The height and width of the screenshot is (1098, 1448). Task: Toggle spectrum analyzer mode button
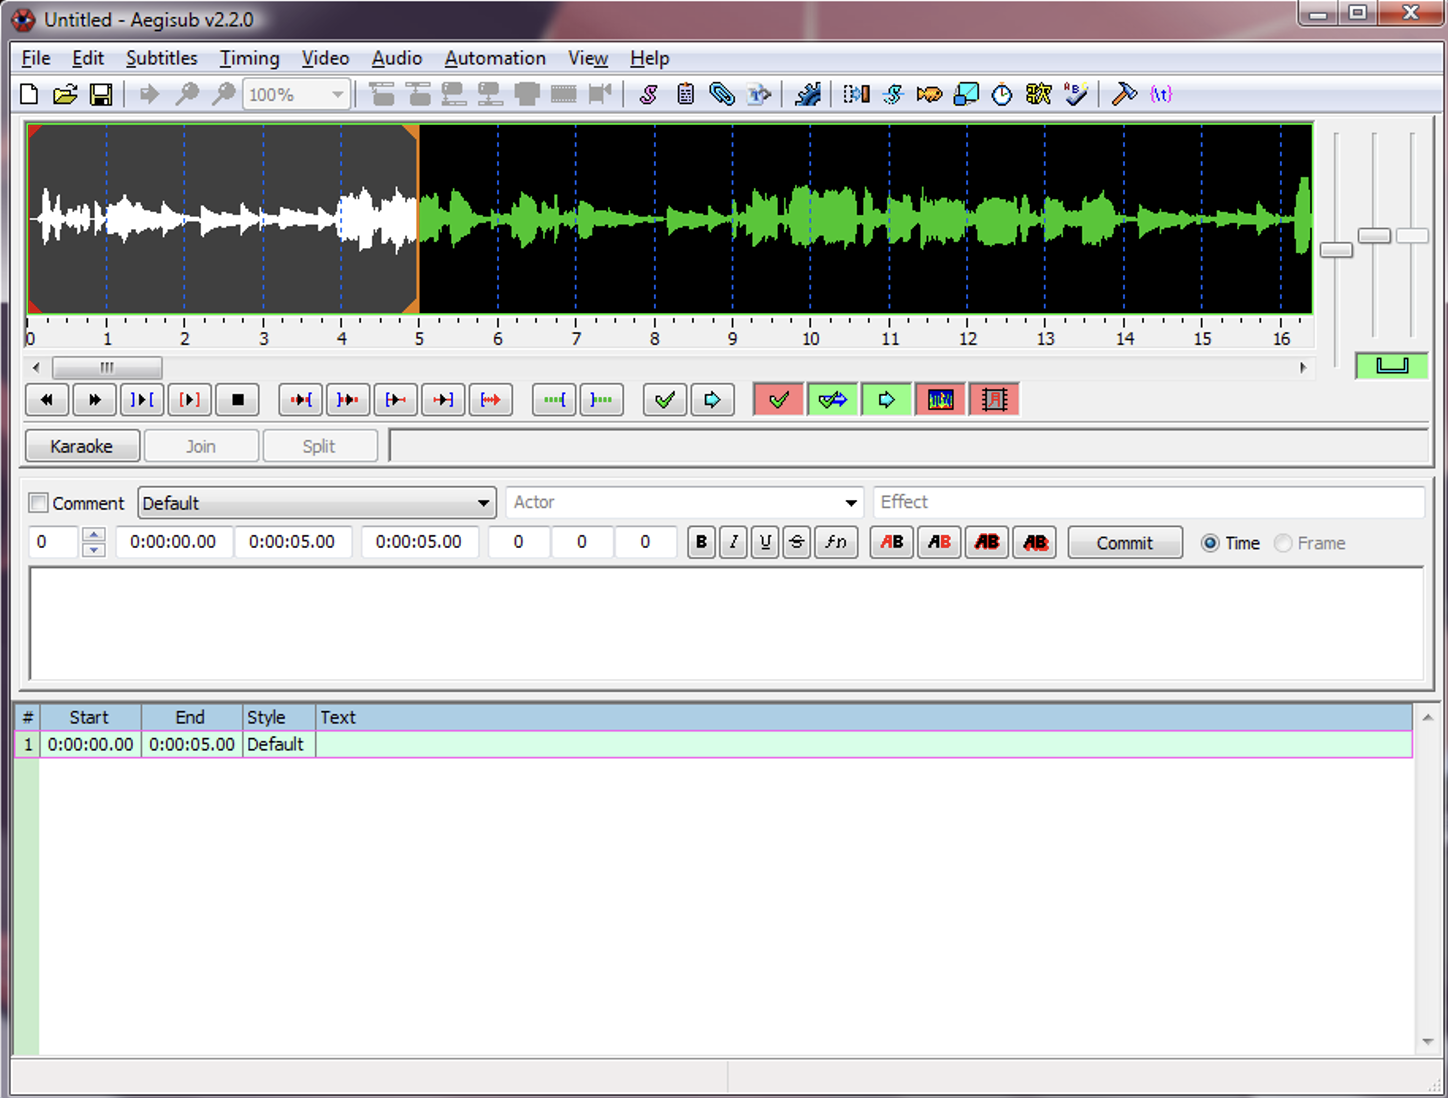coord(940,400)
